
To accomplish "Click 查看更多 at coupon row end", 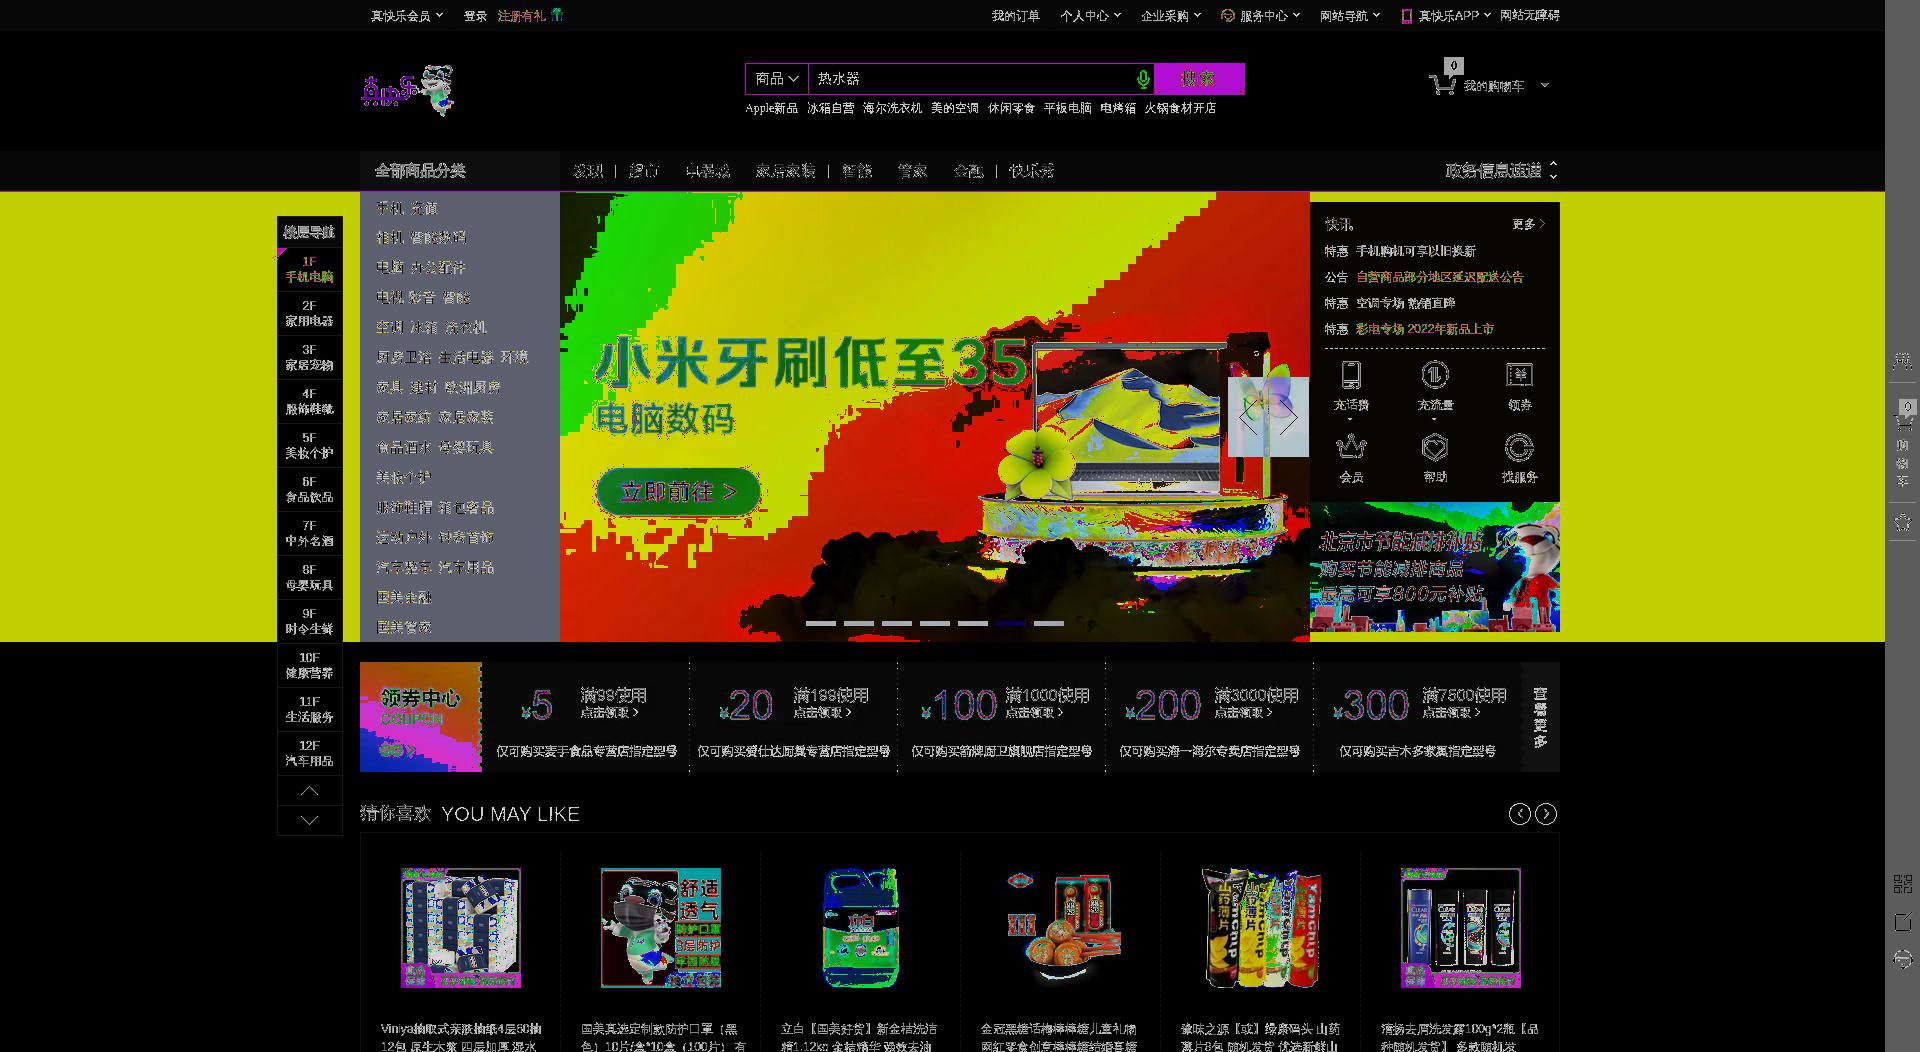I will (1540, 717).
